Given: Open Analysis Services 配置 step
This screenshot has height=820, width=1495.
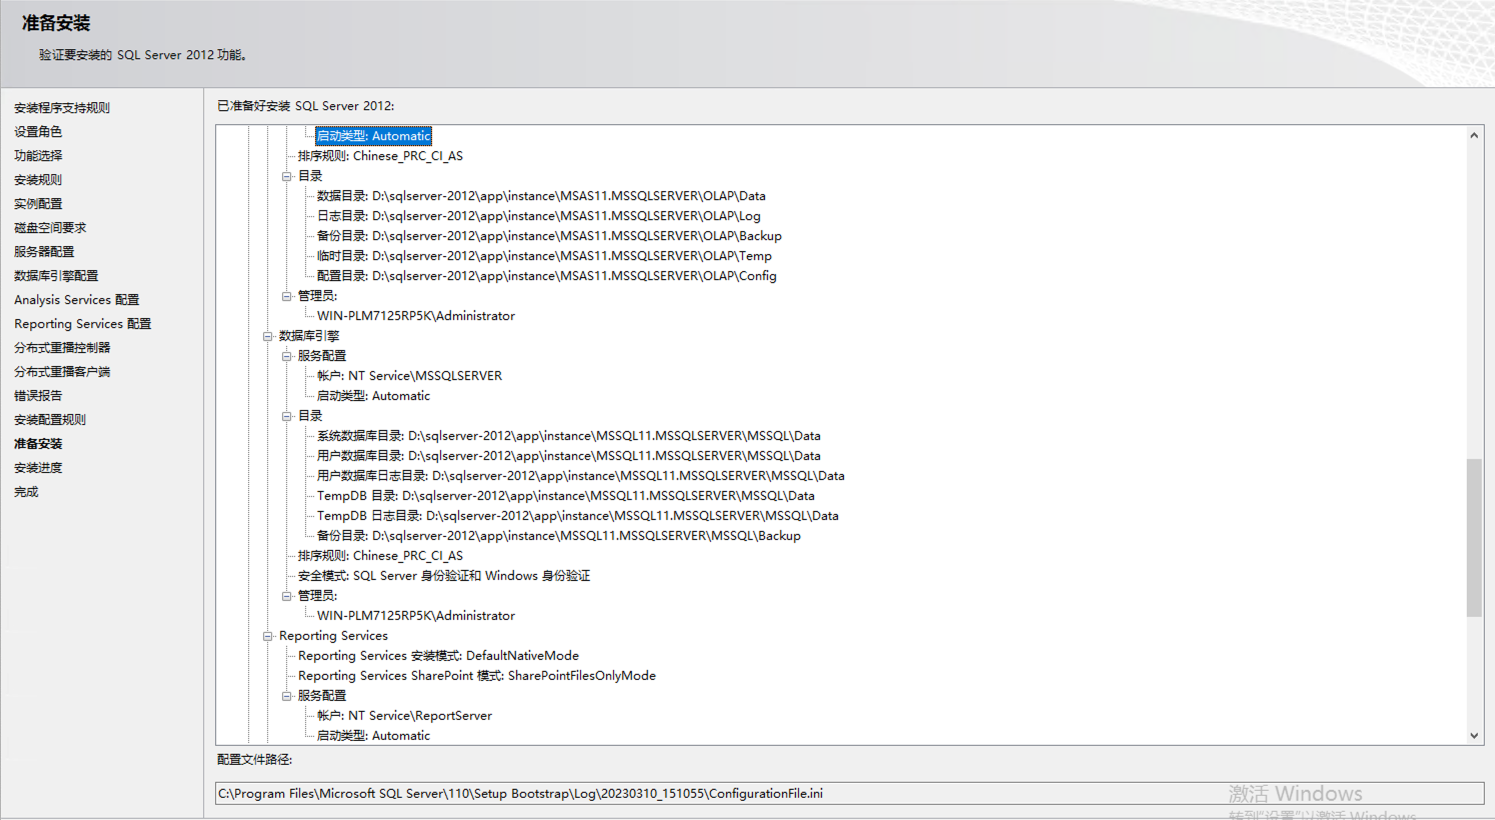Looking at the screenshot, I should (76, 300).
